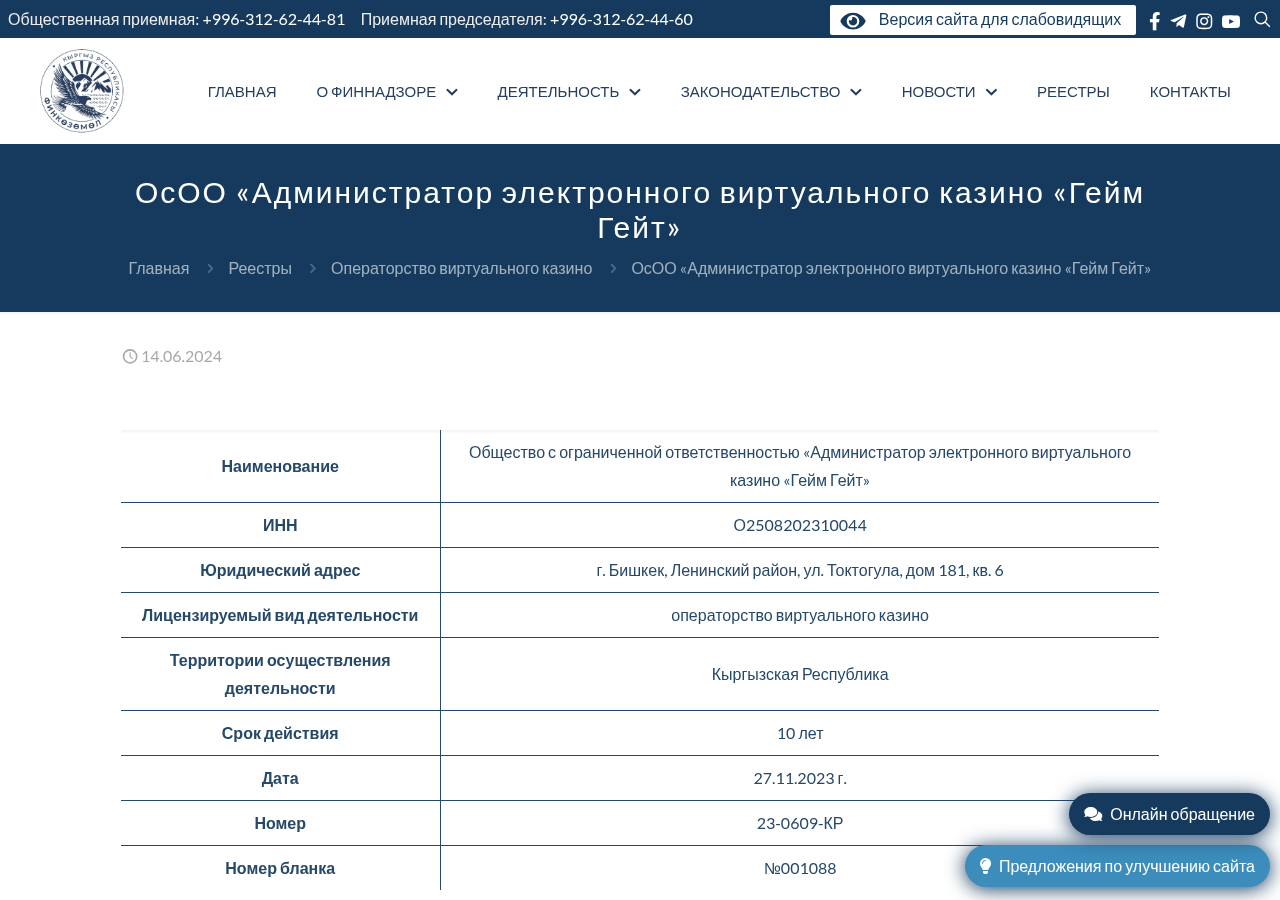Open the Главная menu item
The width and height of the screenshot is (1280, 900).
click(242, 92)
